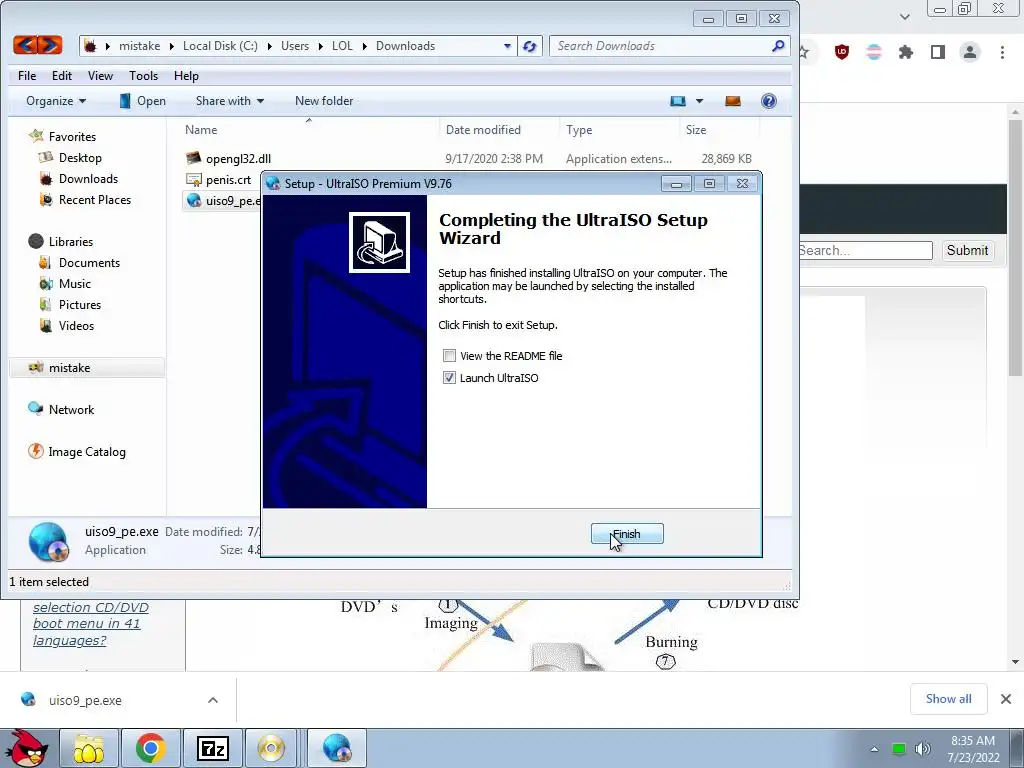
Task: Open the Help menu in Explorer
Action: tap(186, 76)
